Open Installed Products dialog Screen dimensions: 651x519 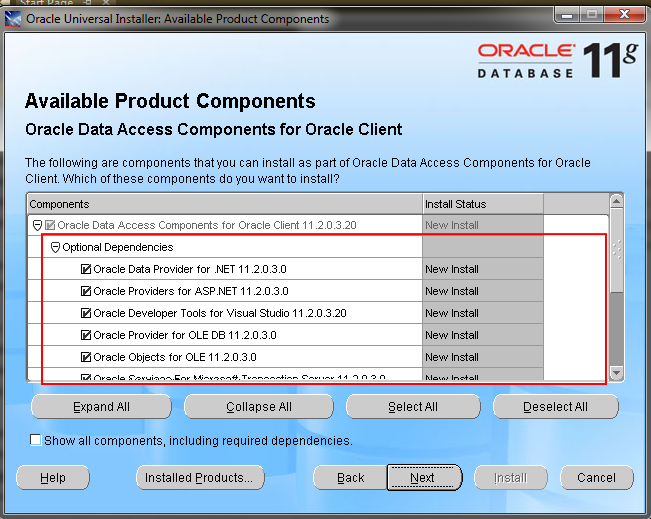click(x=200, y=477)
